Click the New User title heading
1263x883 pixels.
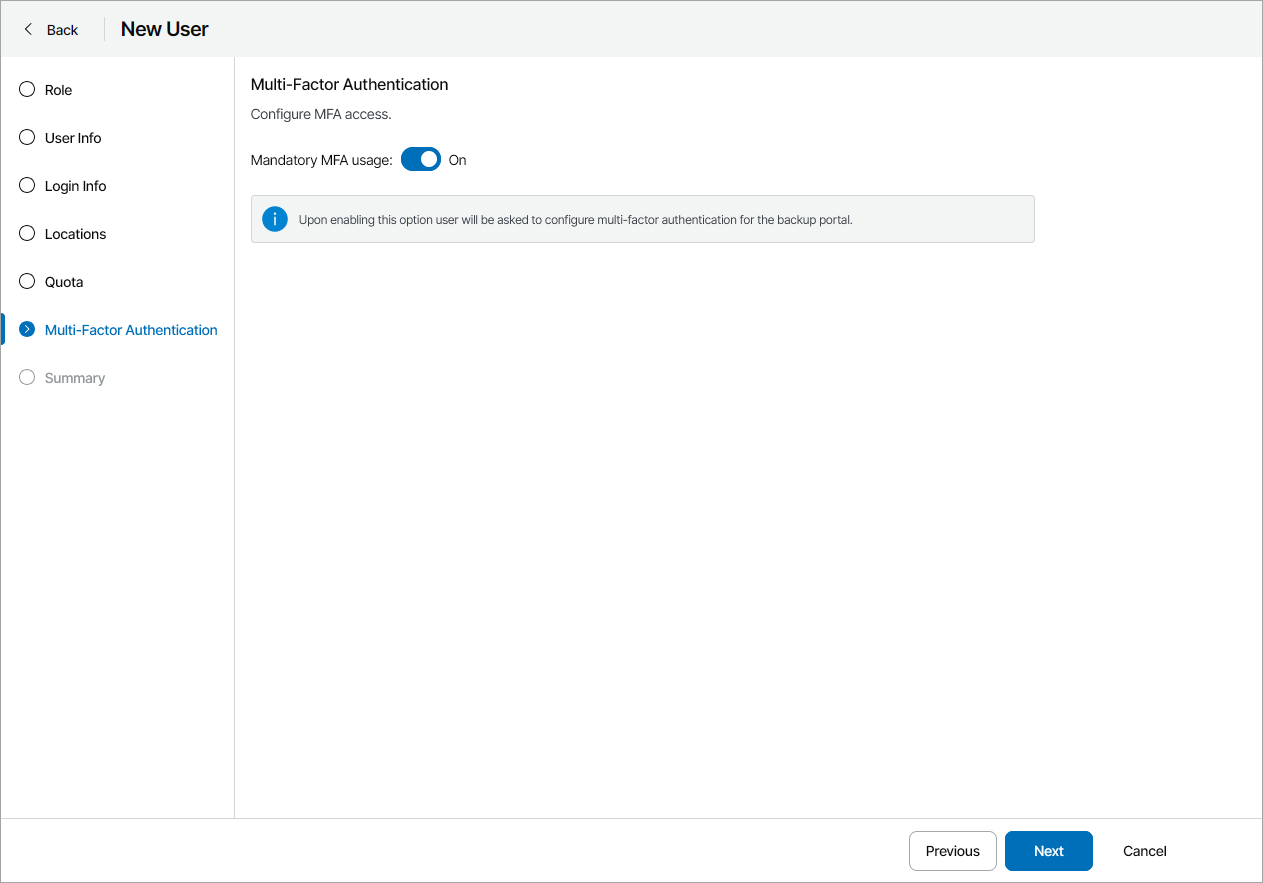click(164, 29)
